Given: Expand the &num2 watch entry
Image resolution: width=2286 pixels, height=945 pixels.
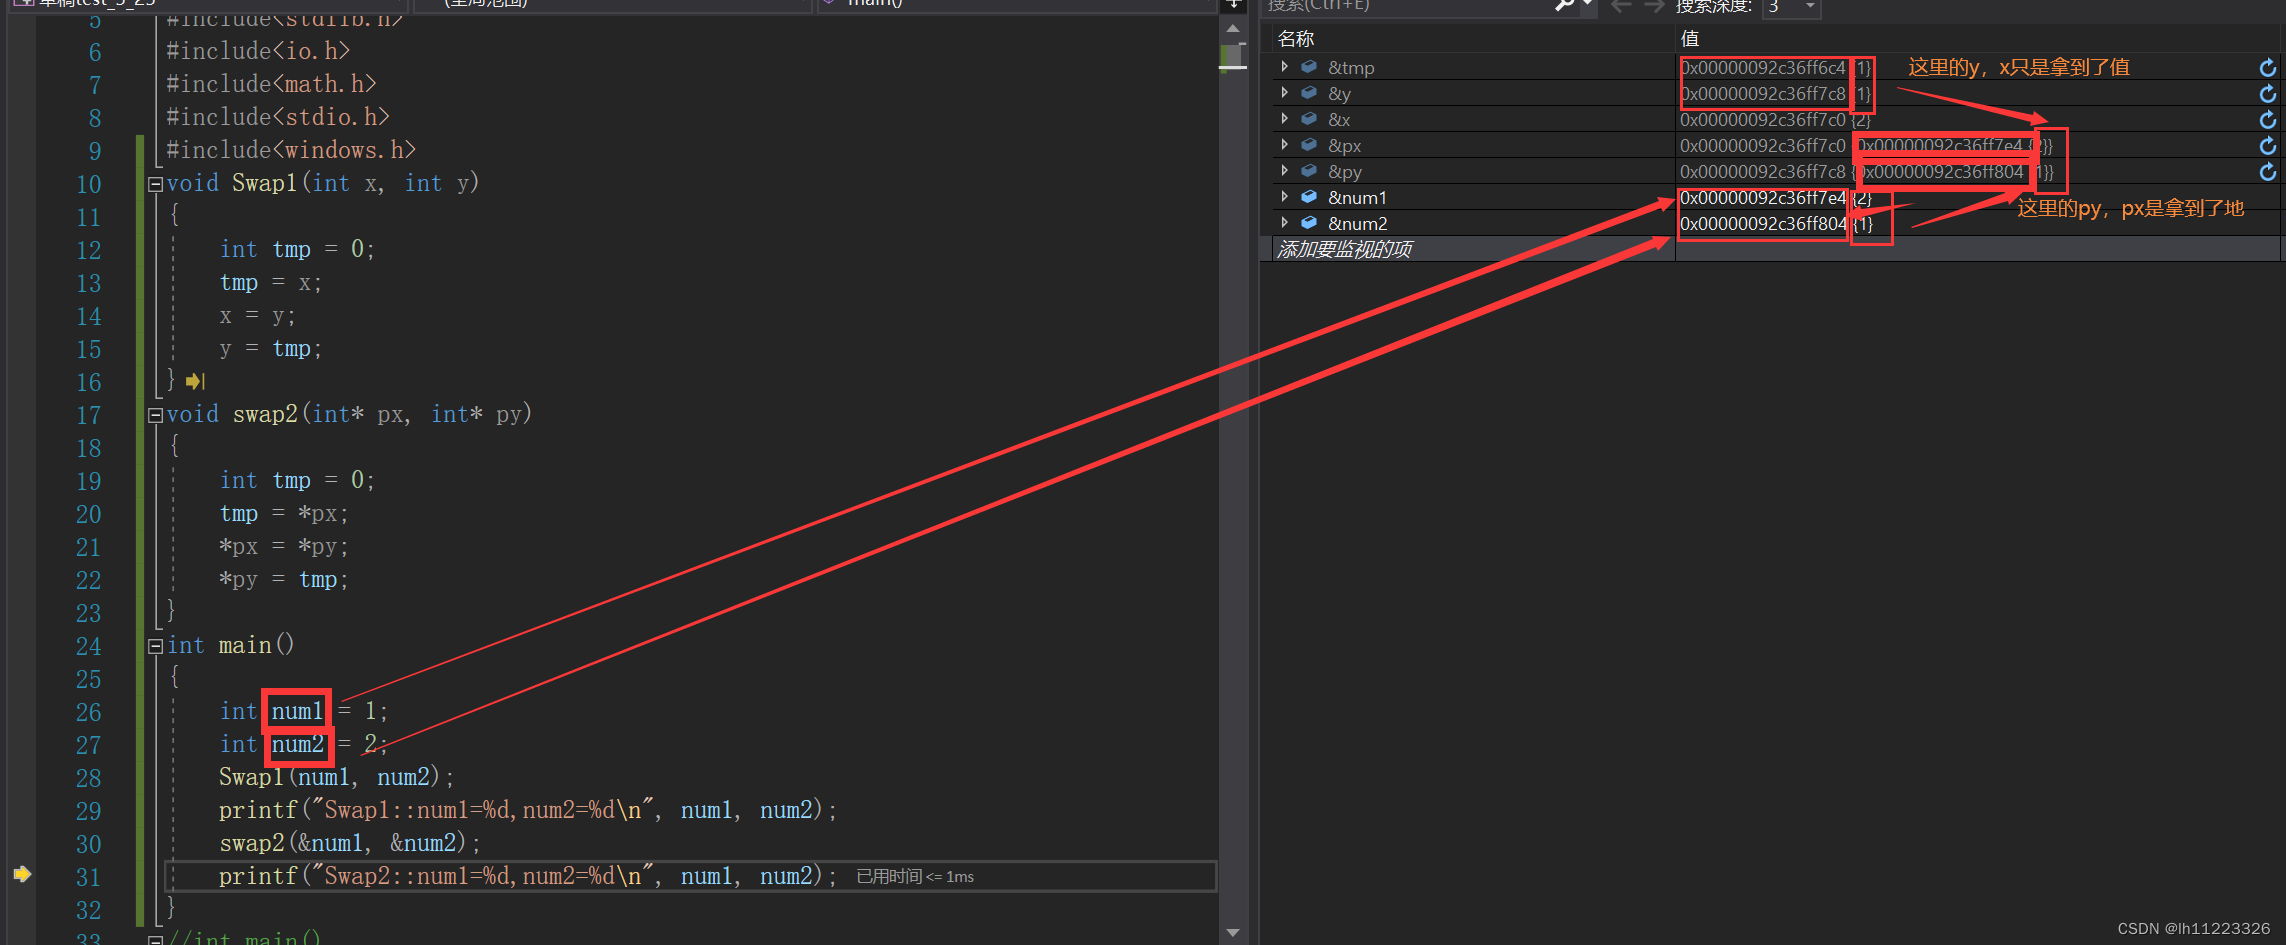Looking at the screenshot, I should click(x=1285, y=223).
